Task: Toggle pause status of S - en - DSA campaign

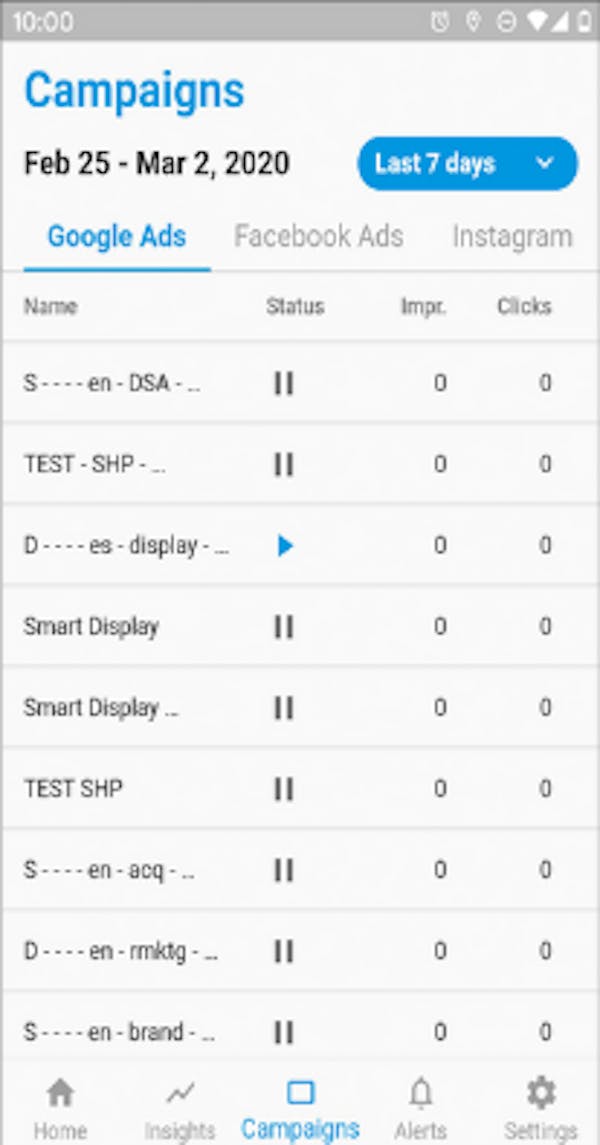Action: (x=284, y=383)
